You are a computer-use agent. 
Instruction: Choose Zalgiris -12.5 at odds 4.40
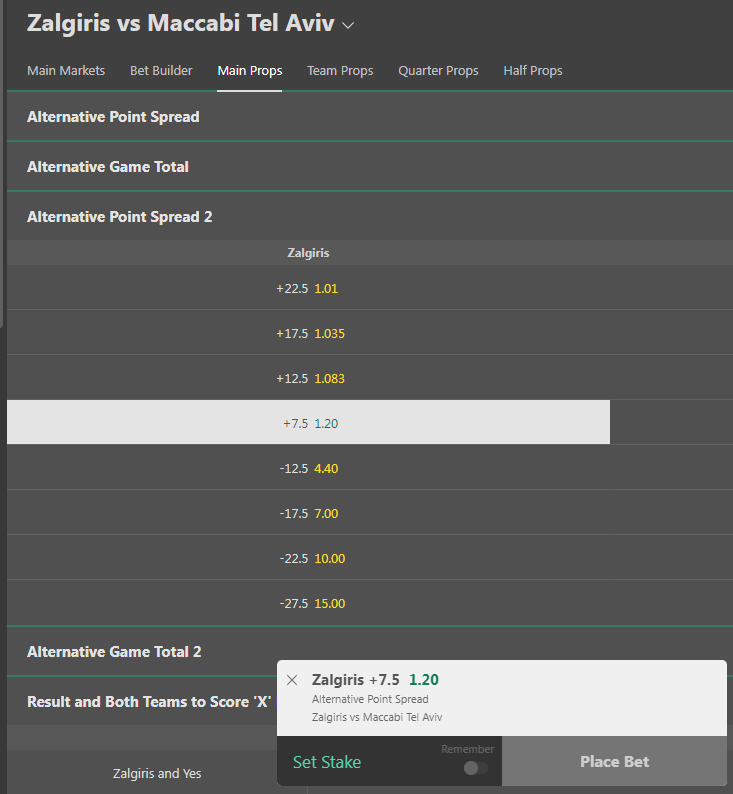[308, 468]
